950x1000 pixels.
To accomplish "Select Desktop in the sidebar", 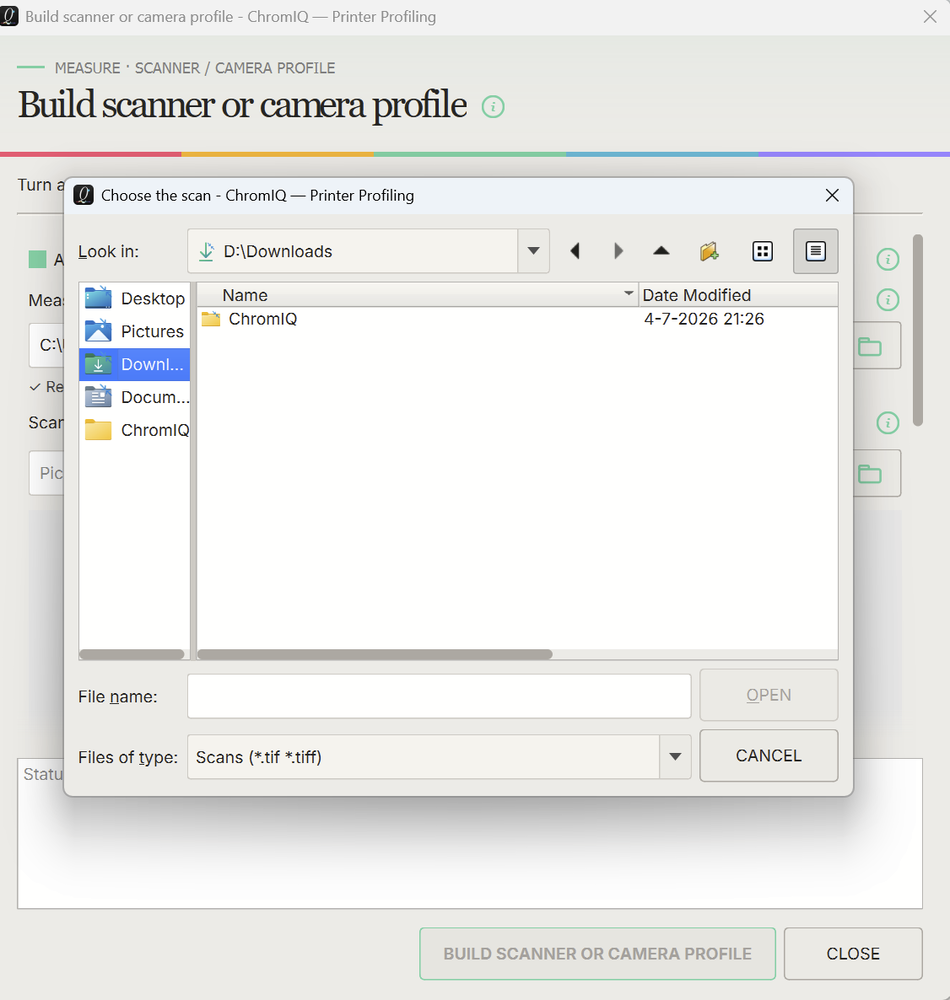I will tap(135, 298).
